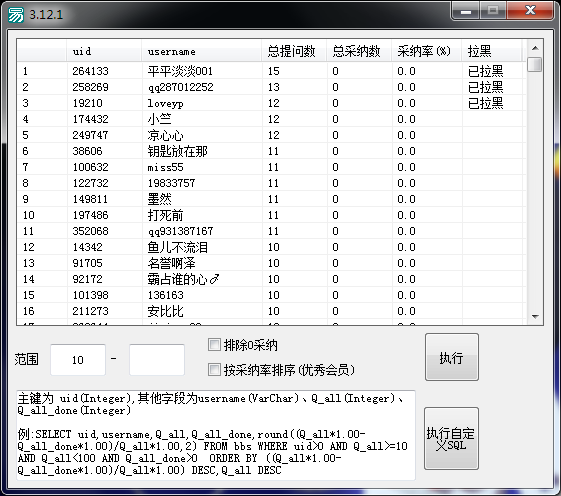The image size is (561, 496).
Task: Click the 执行 button
Action: [452, 357]
